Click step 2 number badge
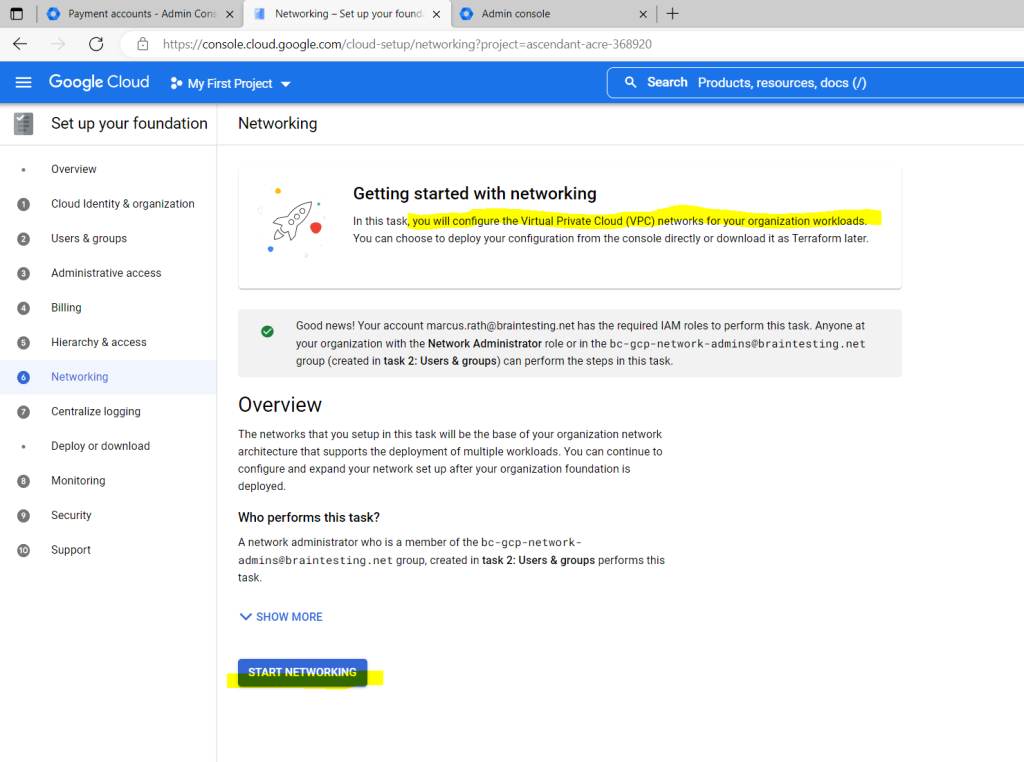The height and width of the screenshot is (762, 1024). click(x=24, y=239)
